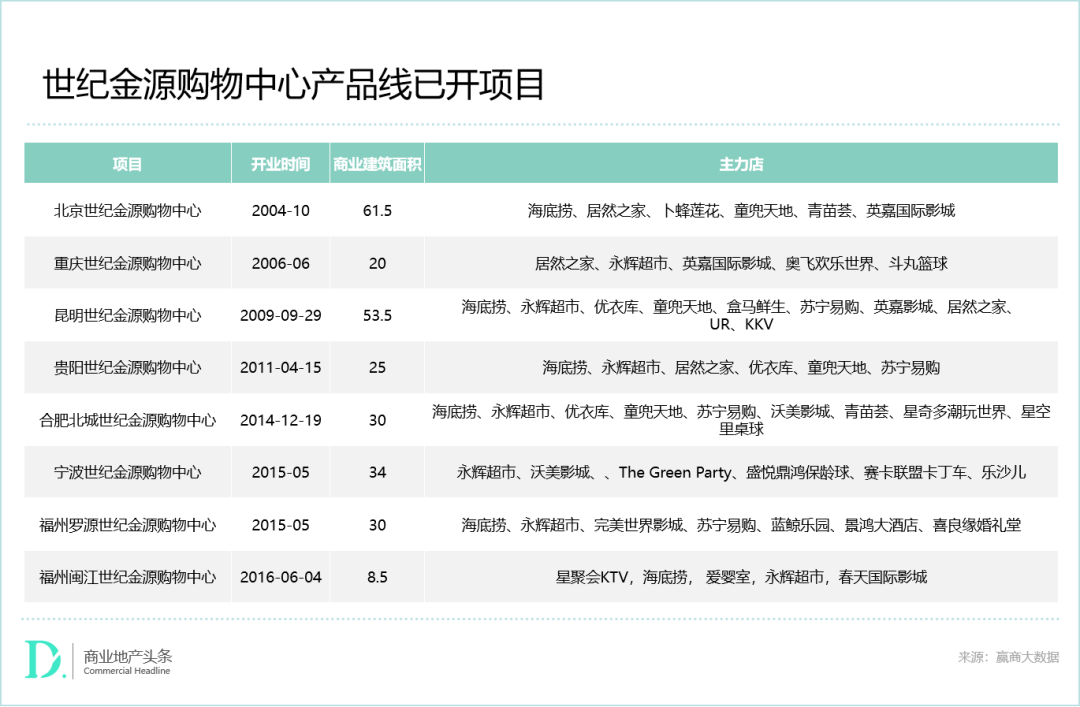Screen dimensions: 1080x707
Task: Click 福州罗源世纪金源购物中心 row name
Action: (127, 525)
